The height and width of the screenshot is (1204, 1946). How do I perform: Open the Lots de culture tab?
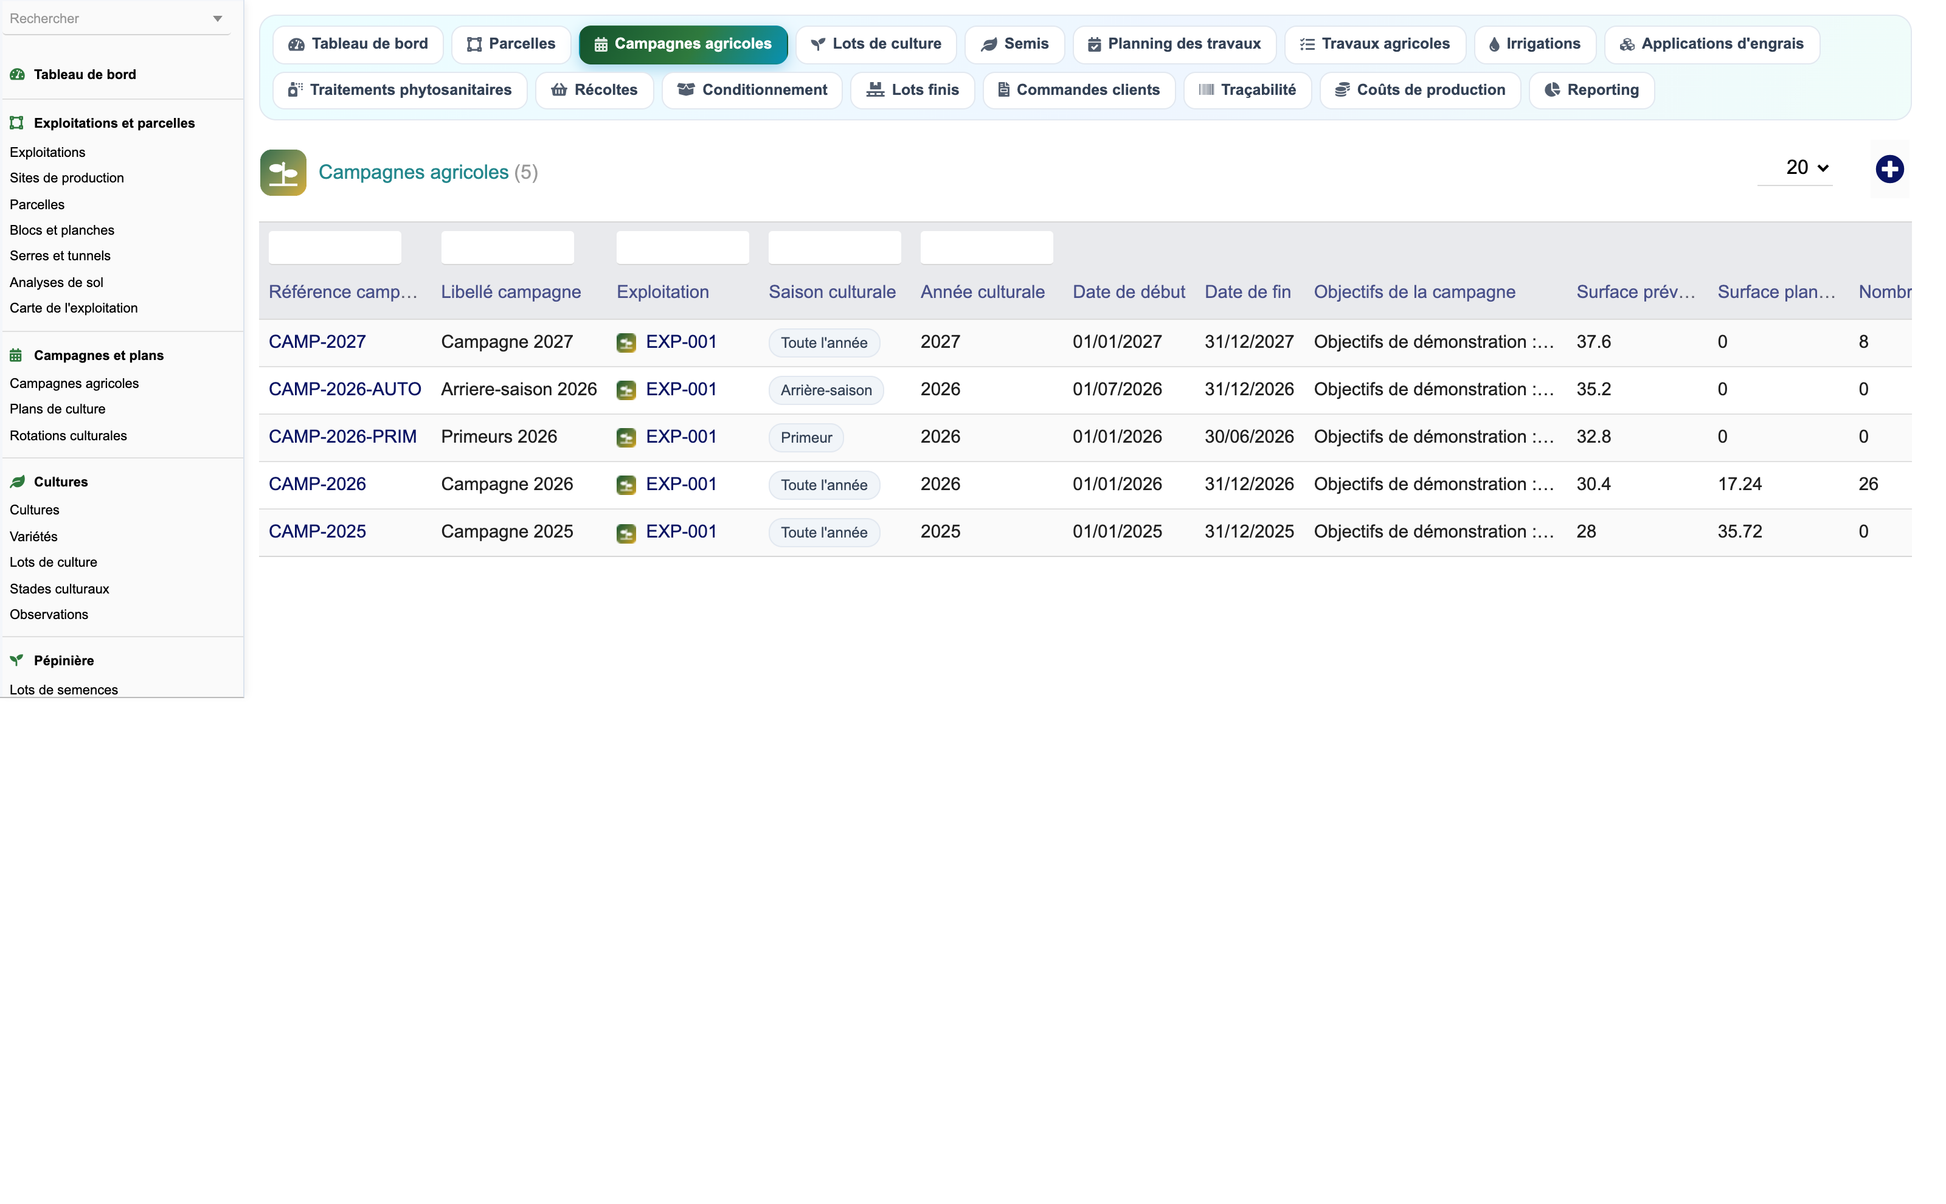pyautogui.click(x=876, y=44)
